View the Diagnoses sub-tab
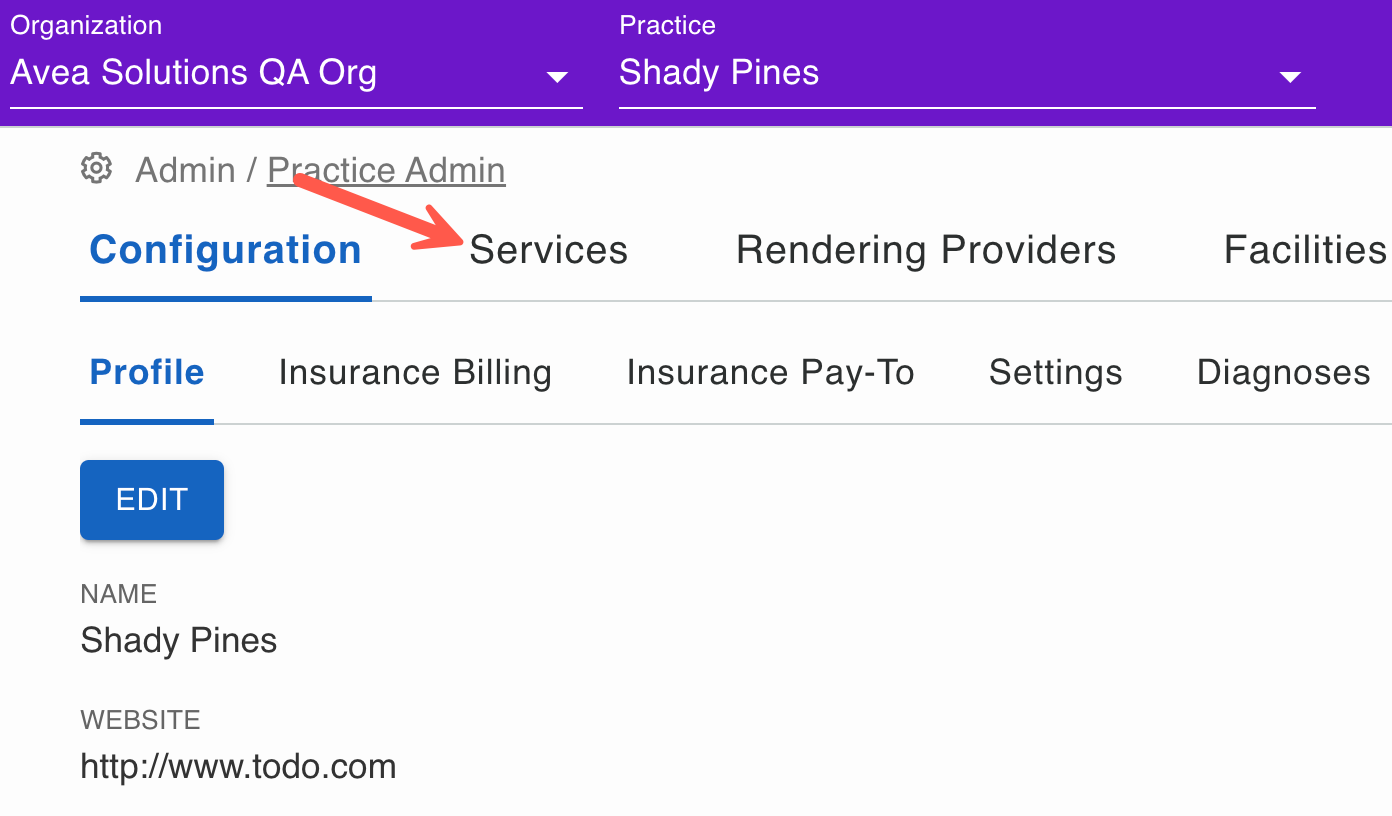 (x=1284, y=373)
